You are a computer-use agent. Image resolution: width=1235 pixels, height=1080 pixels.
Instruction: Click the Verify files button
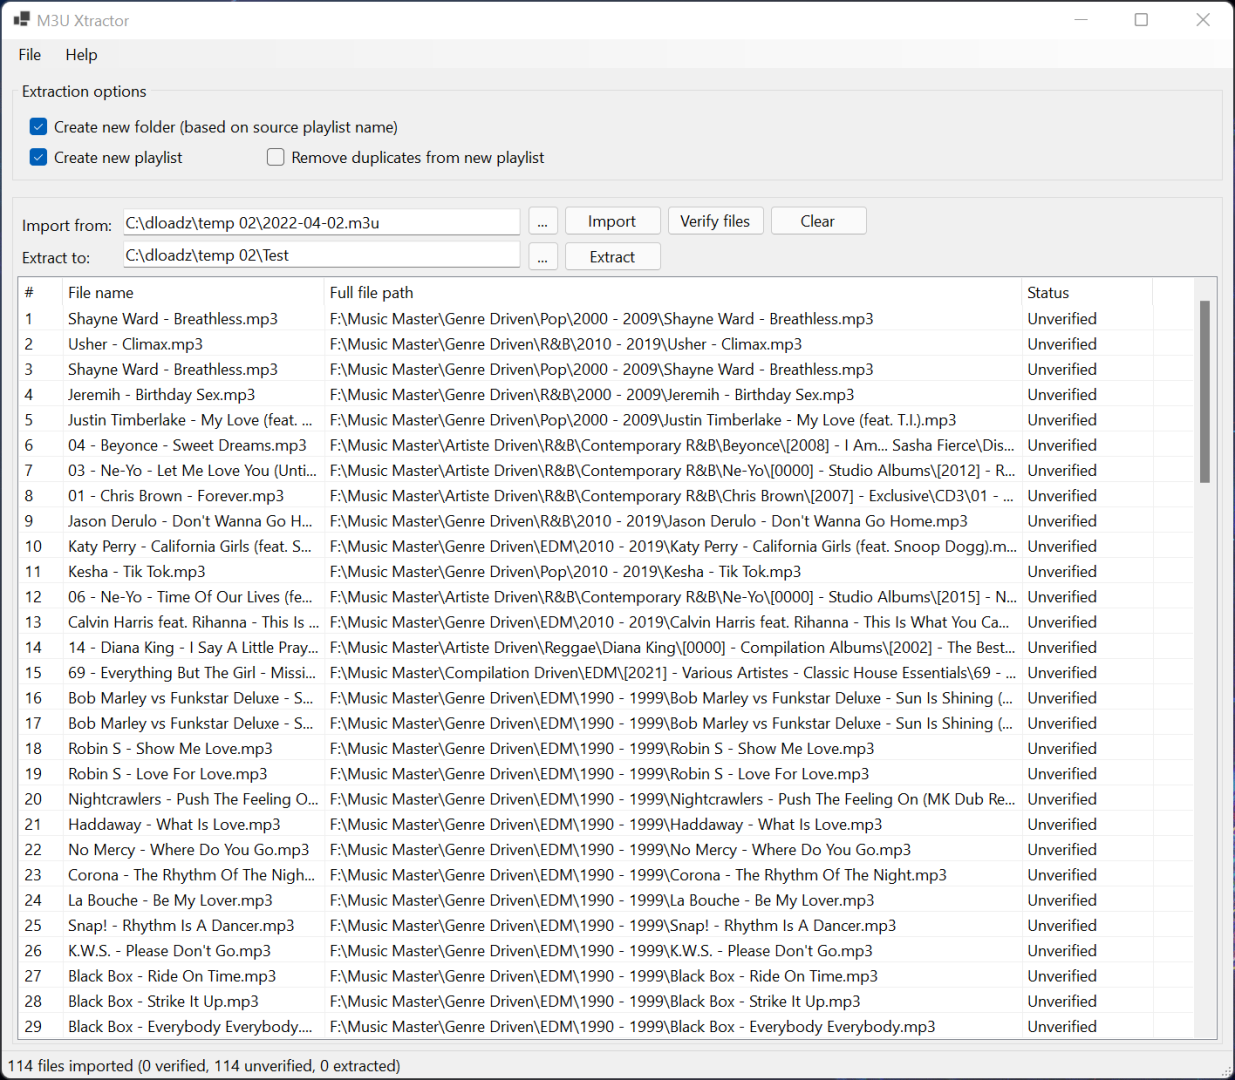click(x=715, y=221)
